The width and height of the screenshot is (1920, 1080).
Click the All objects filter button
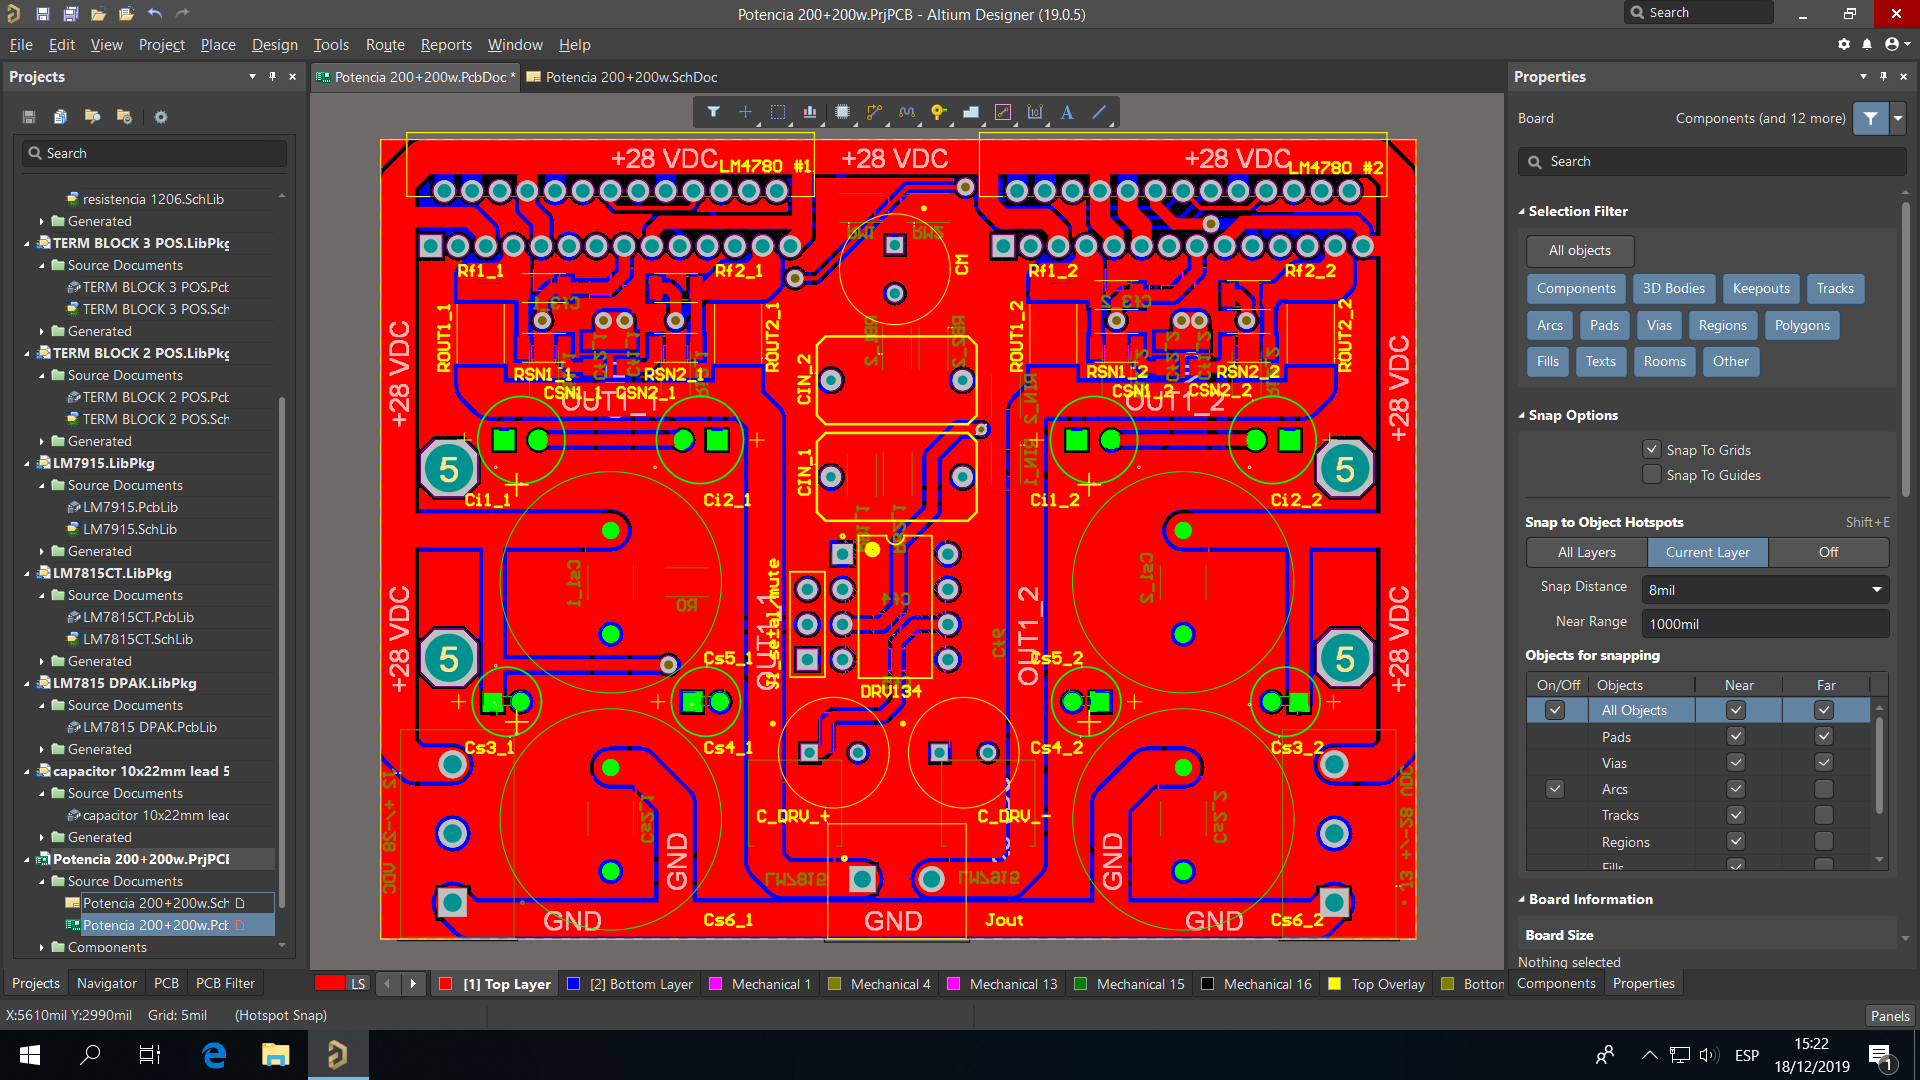click(x=1579, y=251)
